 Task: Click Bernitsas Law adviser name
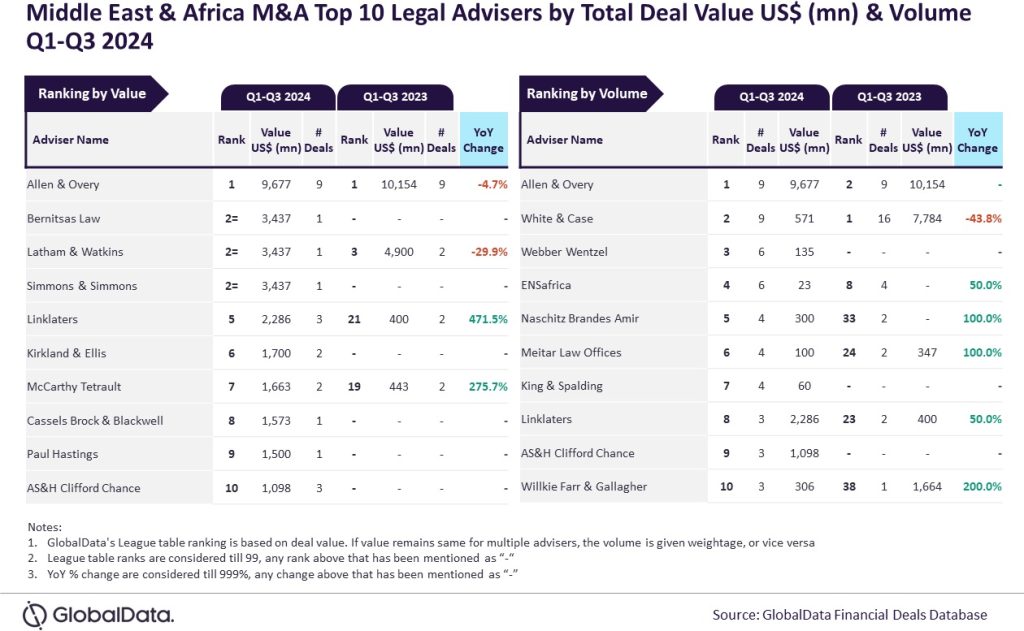[x=64, y=218]
